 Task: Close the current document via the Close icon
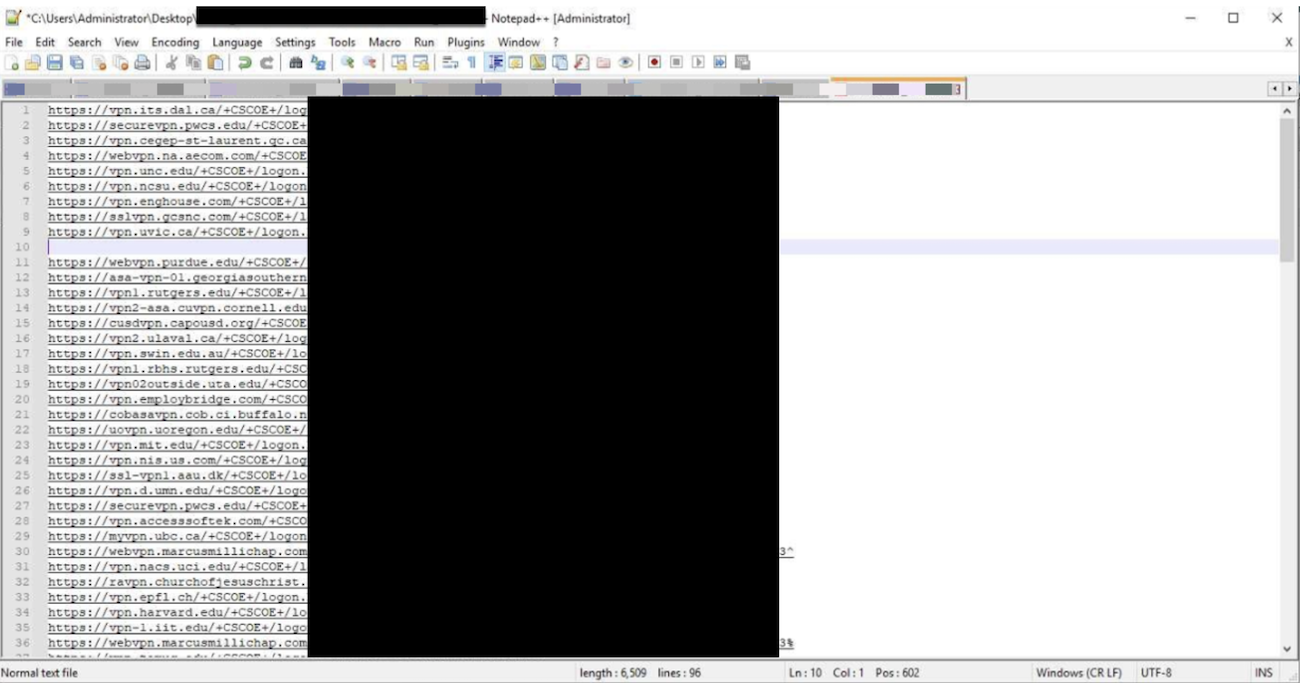point(99,62)
